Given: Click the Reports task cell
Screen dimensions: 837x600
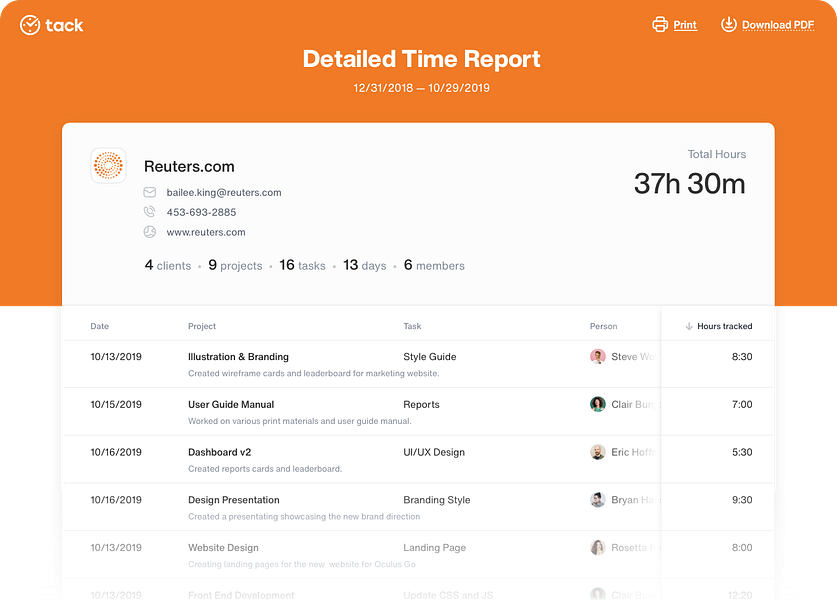Looking at the screenshot, I should tap(421, 405).
